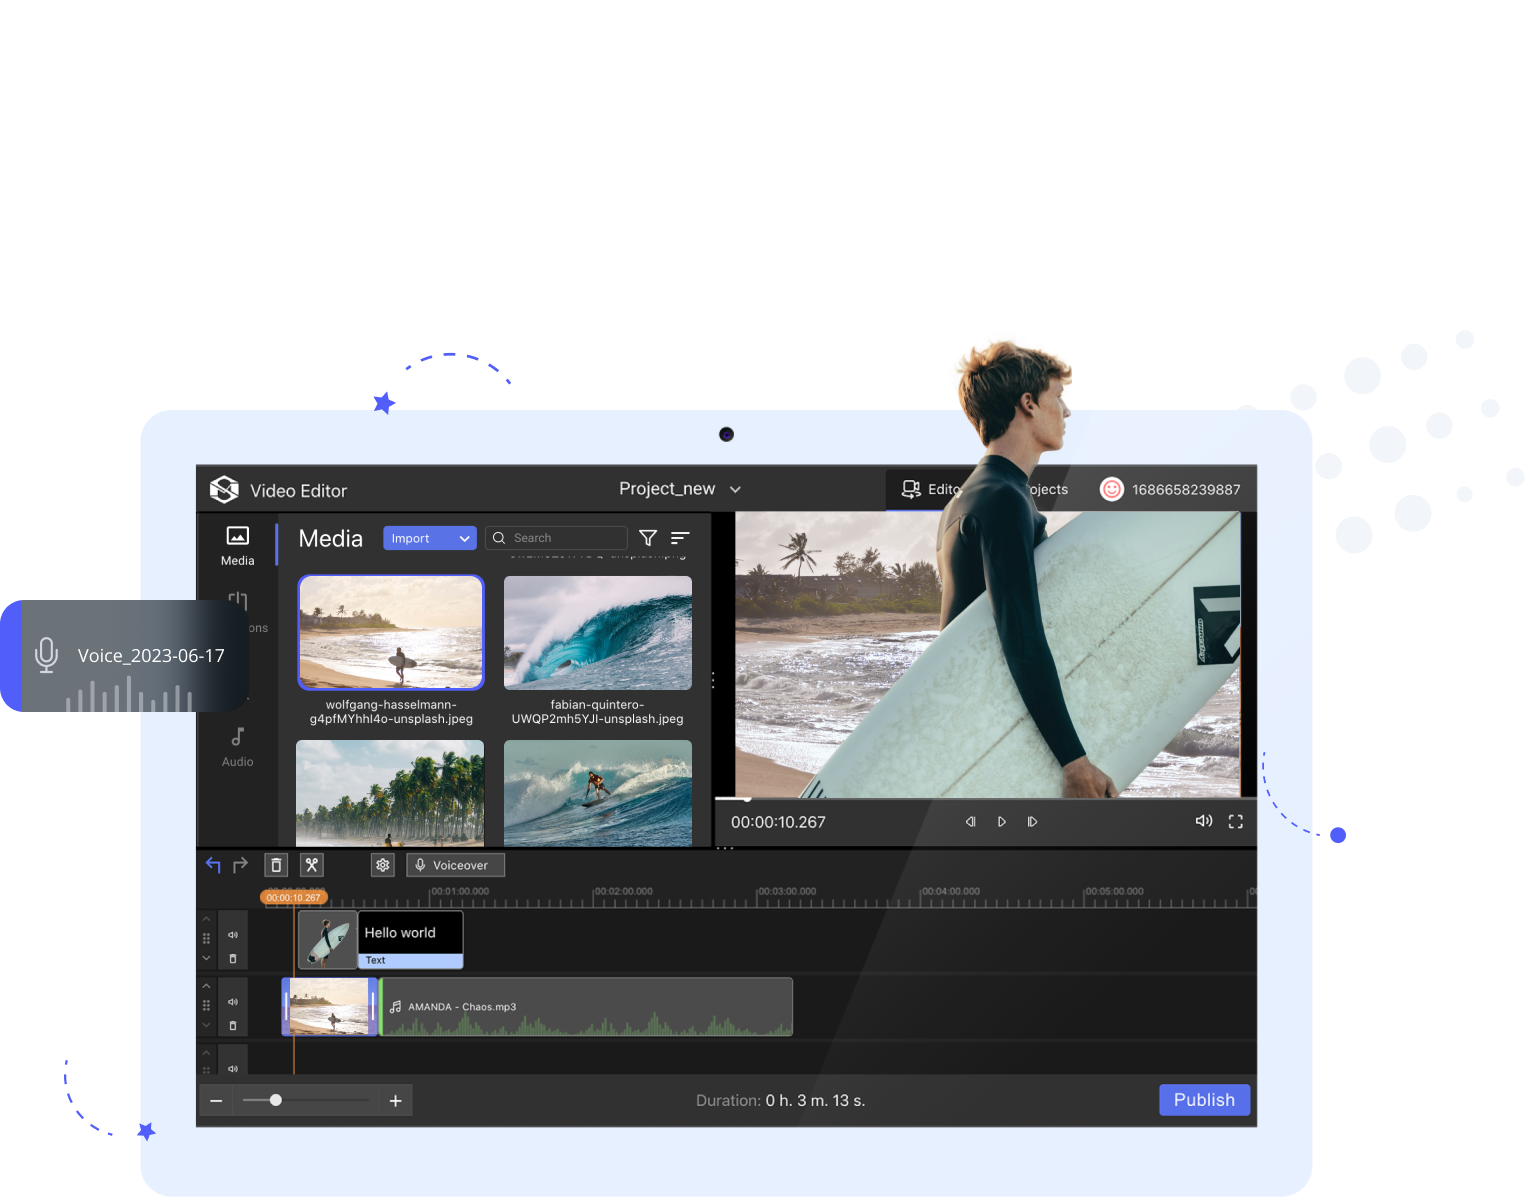Zoom out the timeline with minus button
The image size is (1530, 1200).
click(x=216, y=1101)
